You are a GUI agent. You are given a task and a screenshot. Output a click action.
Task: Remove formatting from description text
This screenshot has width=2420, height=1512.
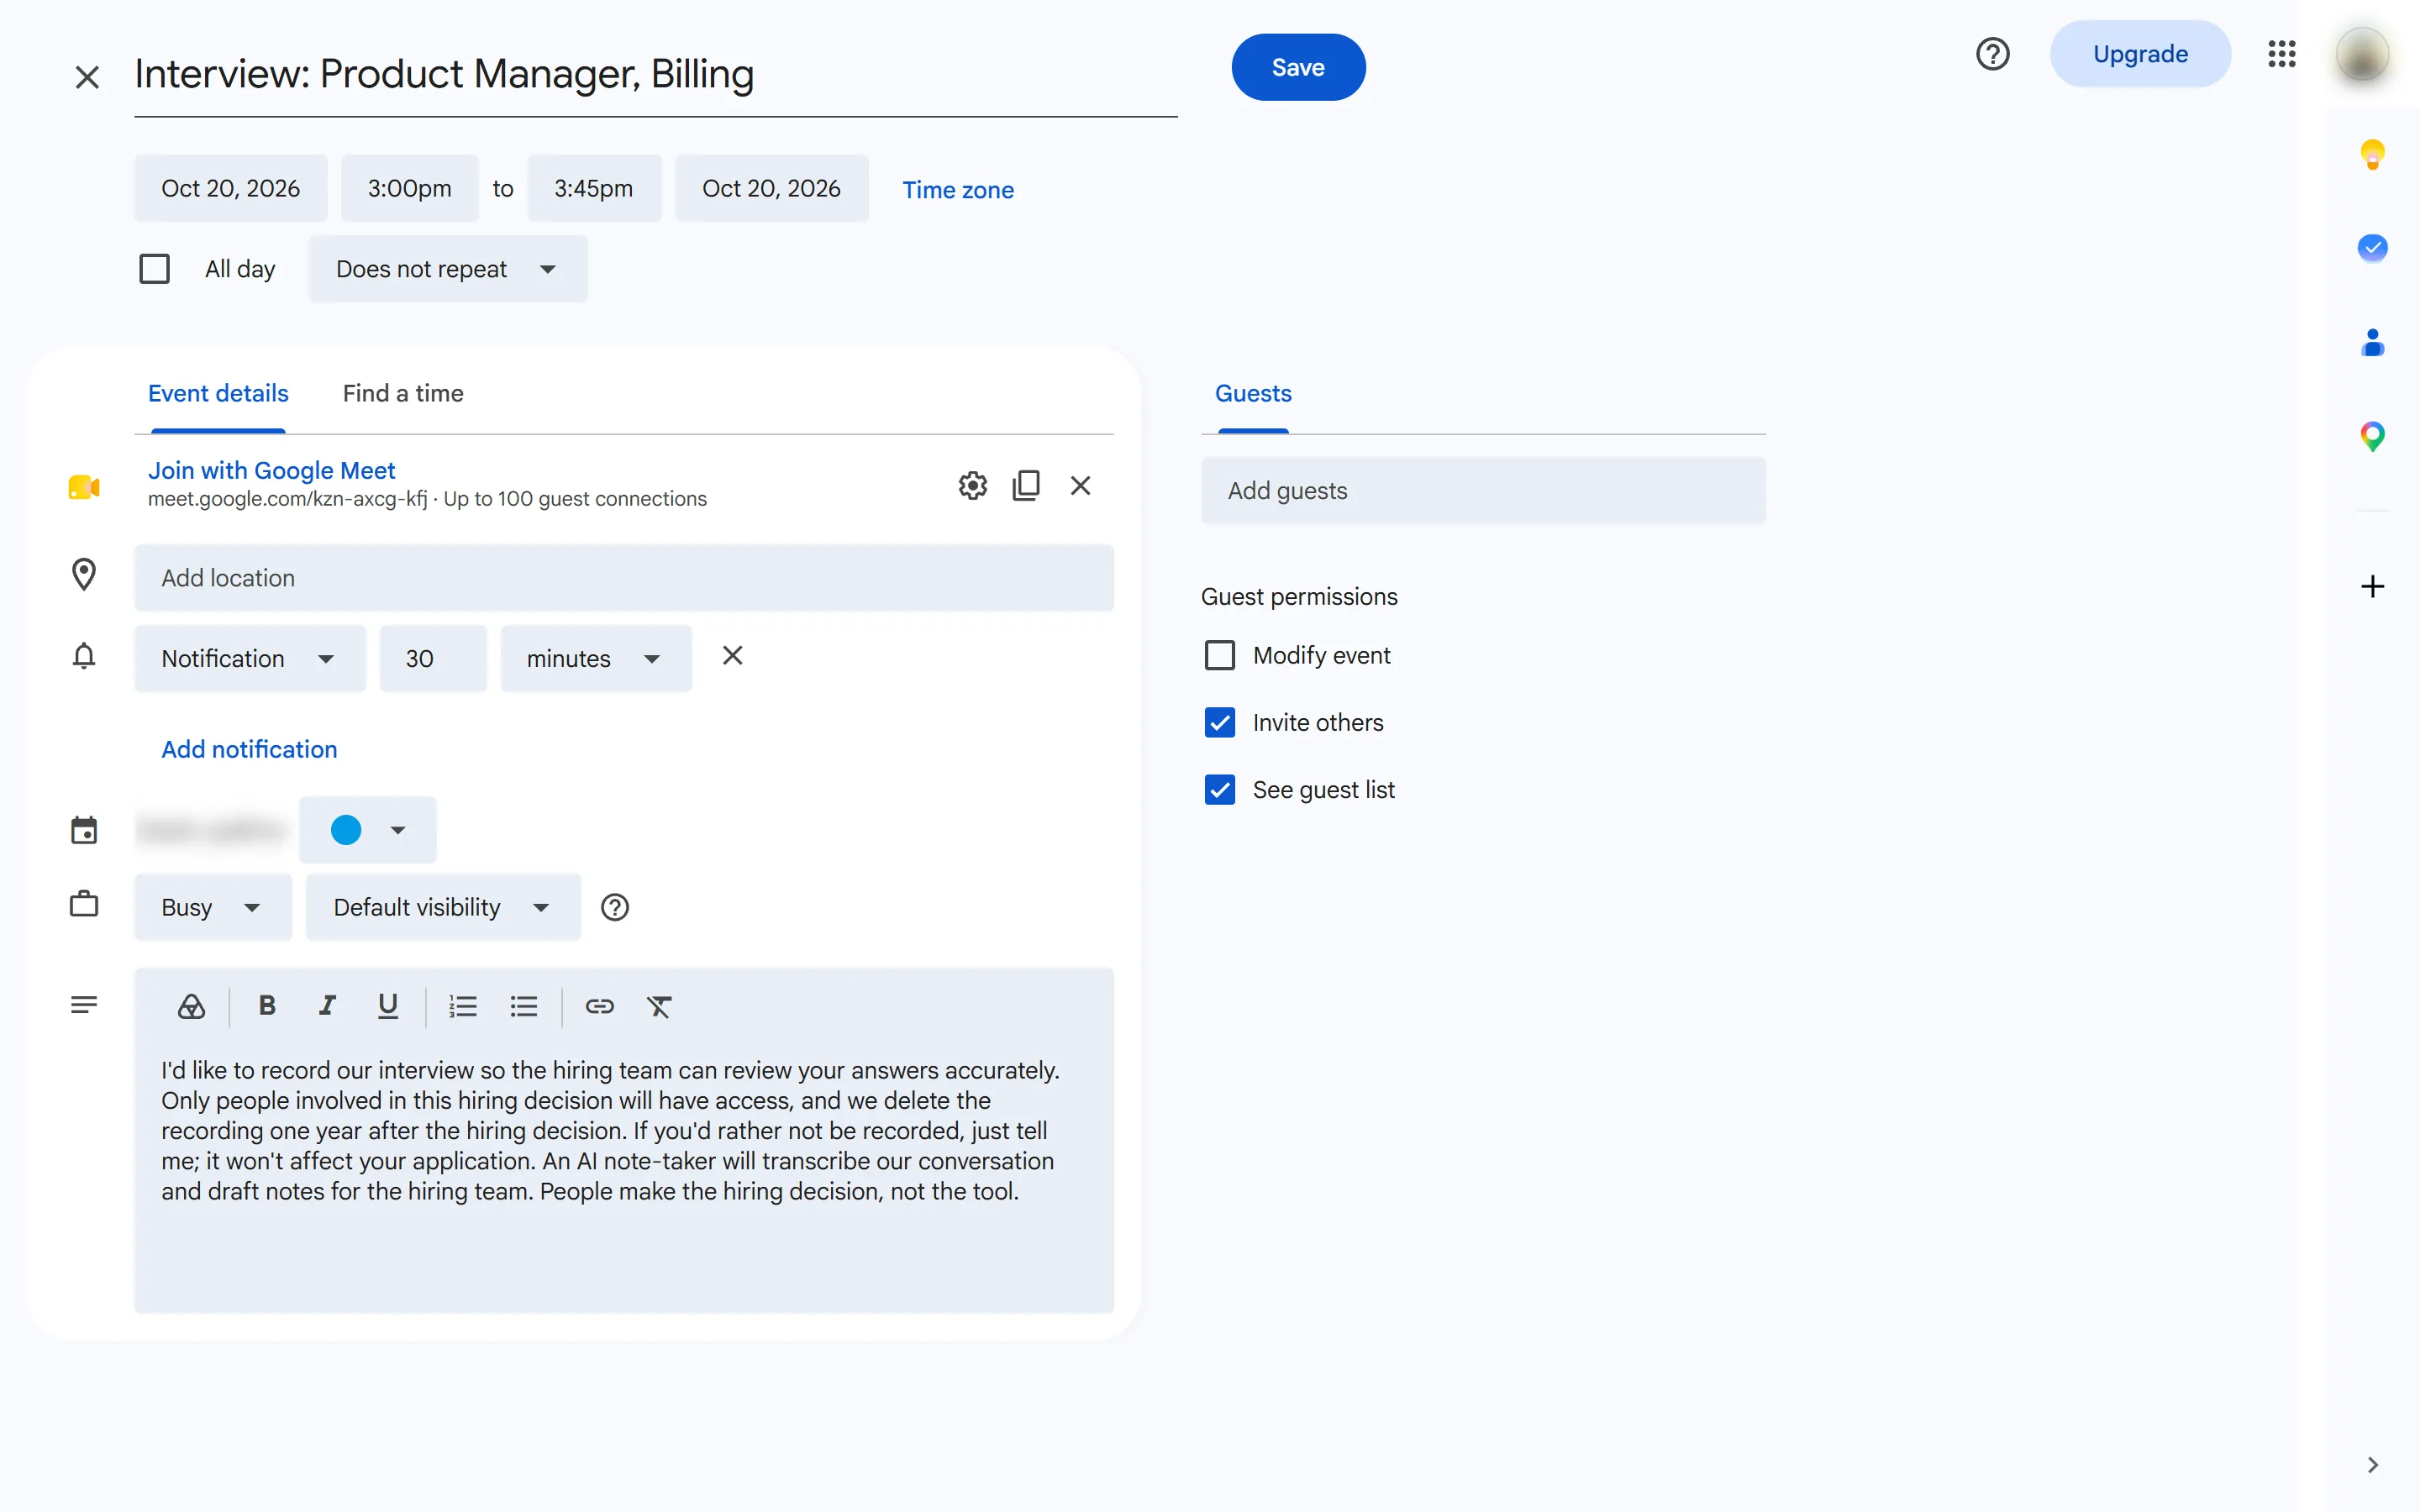coord(659,1006)
